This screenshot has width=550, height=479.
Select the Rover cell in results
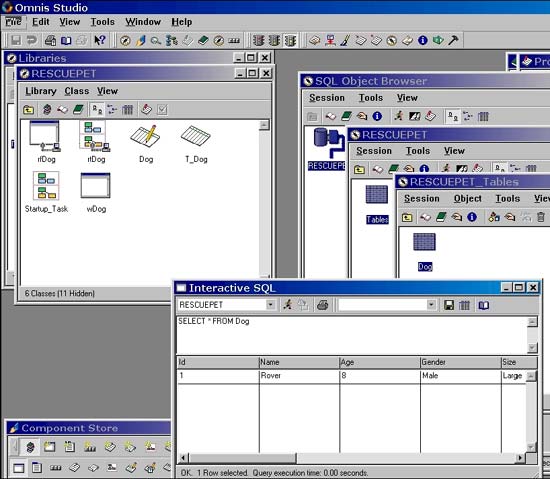point(299,376)
